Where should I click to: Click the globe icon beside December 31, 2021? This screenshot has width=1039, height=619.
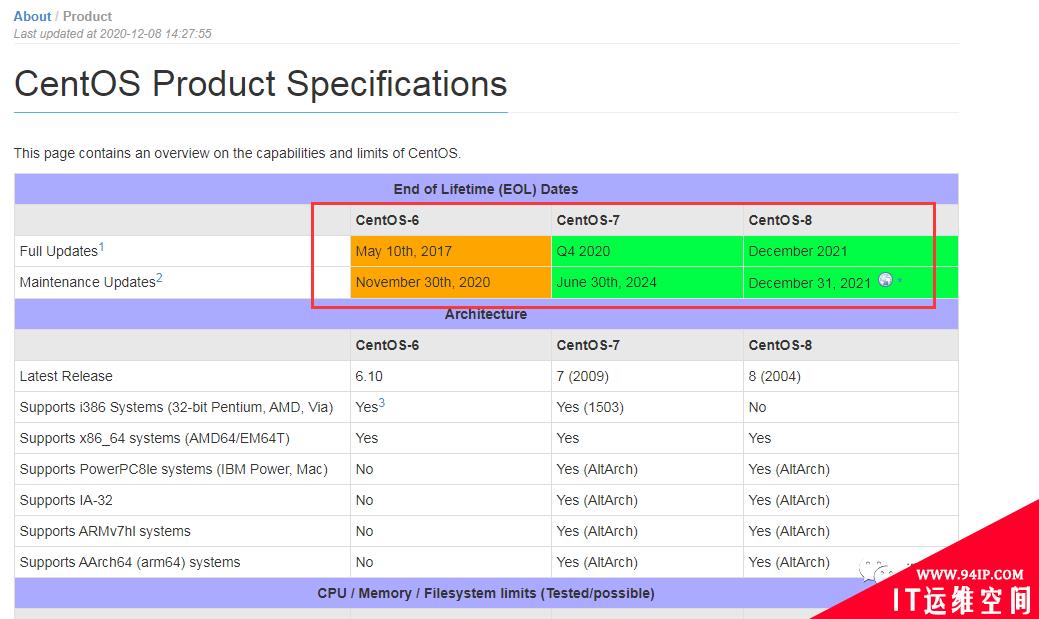point(885,280)
